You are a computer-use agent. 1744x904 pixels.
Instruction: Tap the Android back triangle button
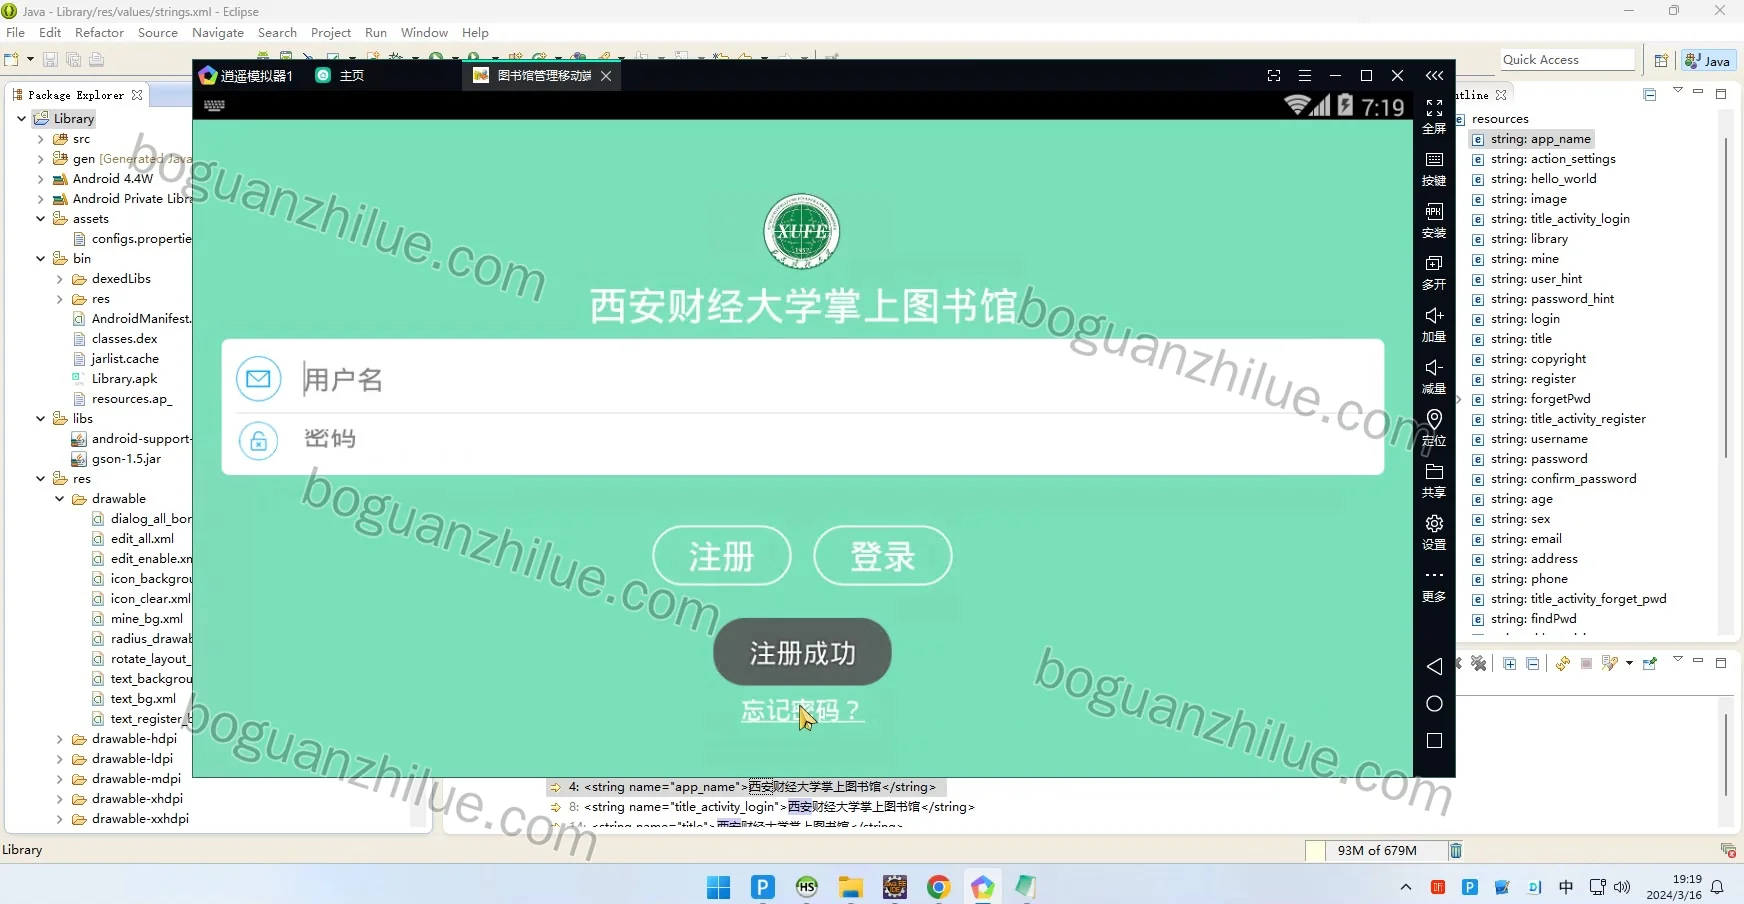[x=1434, y=667]
